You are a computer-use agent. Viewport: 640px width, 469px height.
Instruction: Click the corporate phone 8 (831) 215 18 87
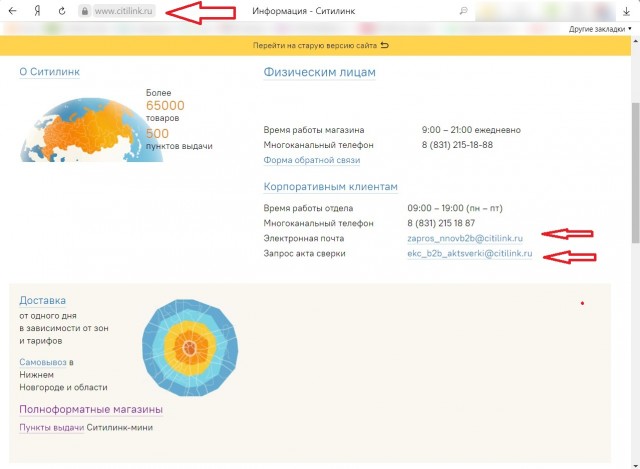pos(441,223)
